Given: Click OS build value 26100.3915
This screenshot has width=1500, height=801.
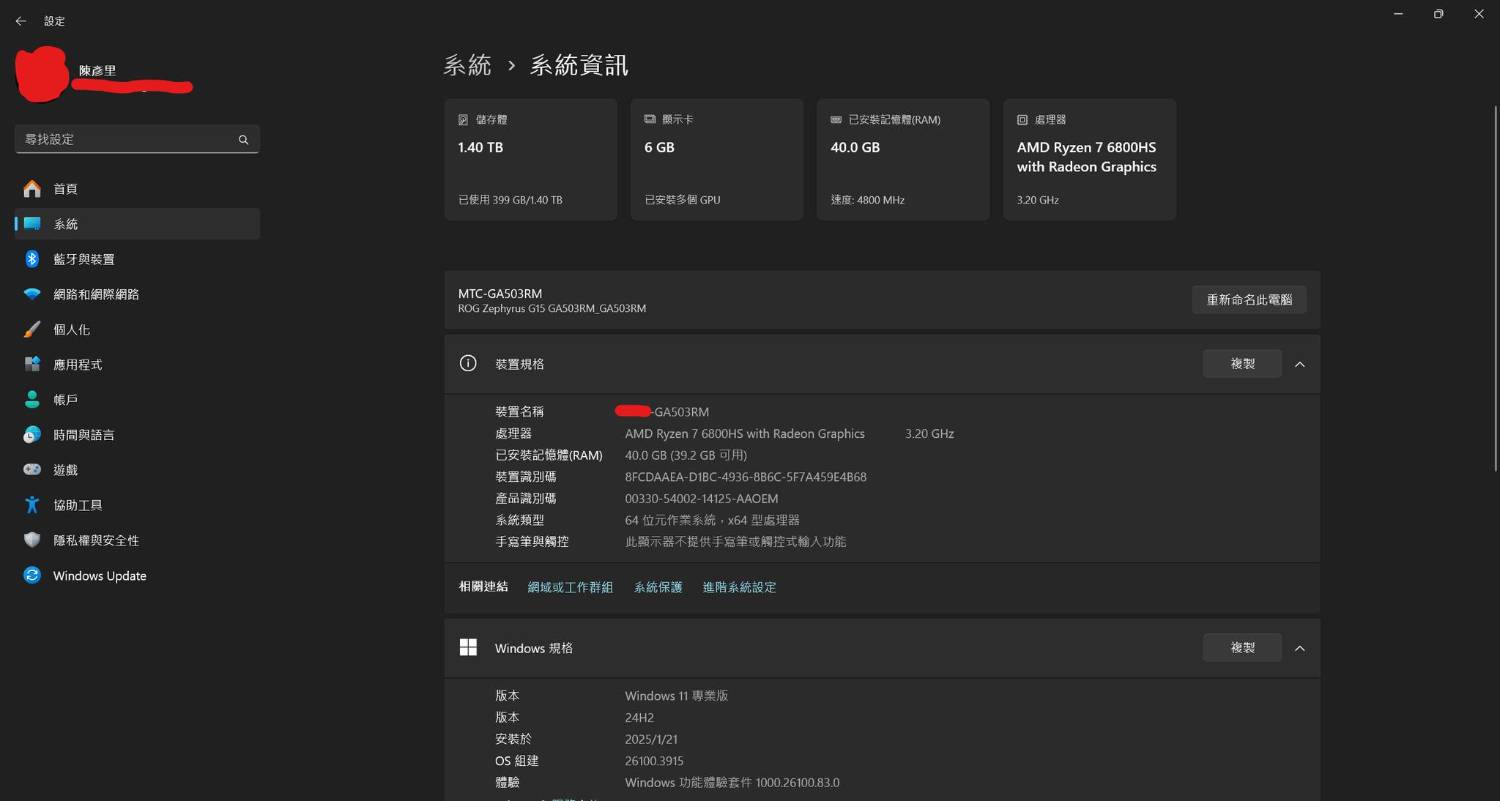Looking at the screenshot, I should (654, 761).
